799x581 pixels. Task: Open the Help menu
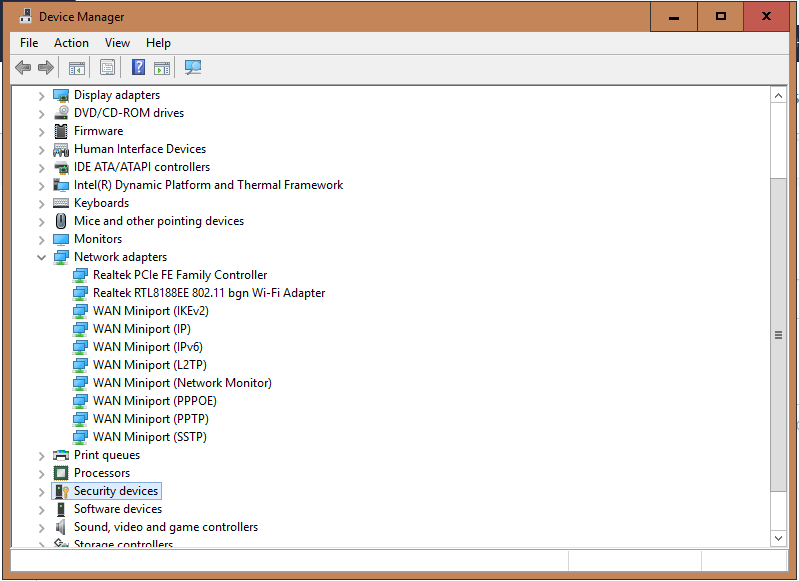(x=158, y=43)
